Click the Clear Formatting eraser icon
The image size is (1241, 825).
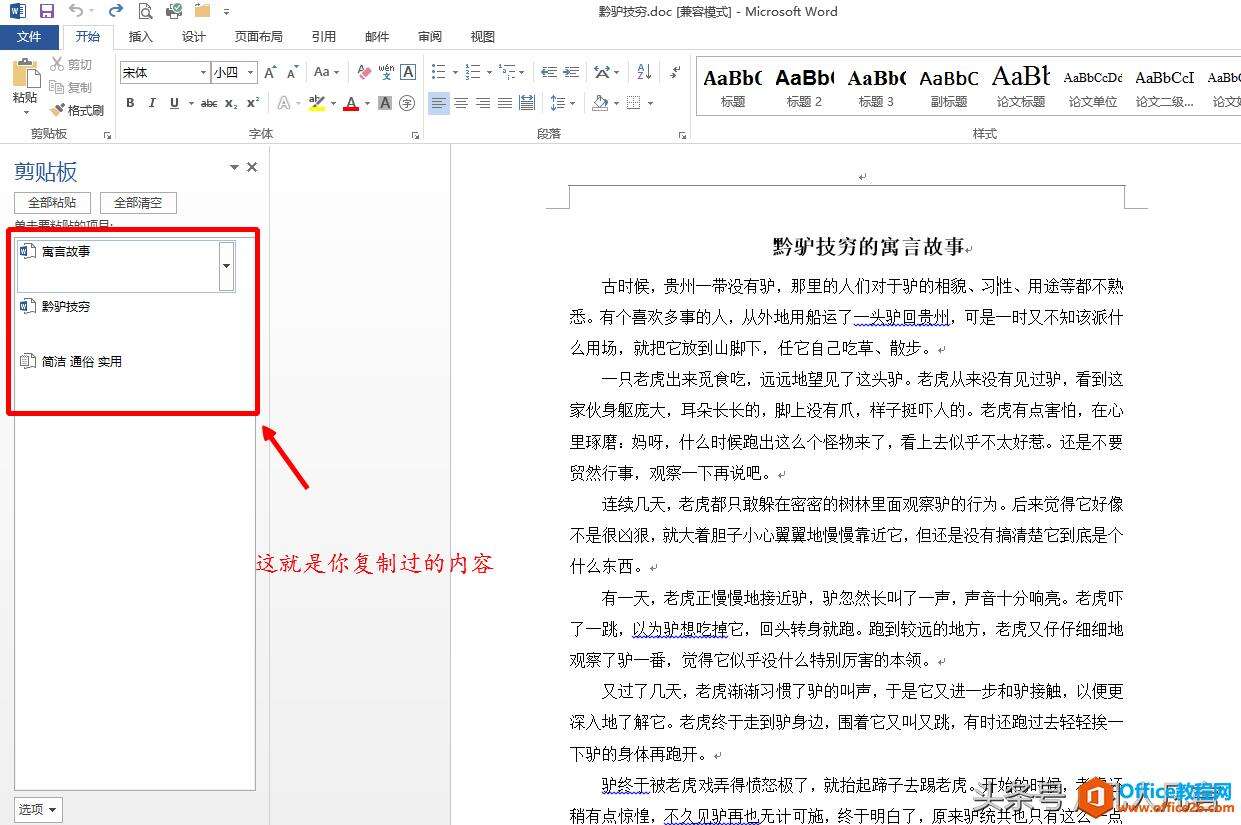(x=364, y=72)
